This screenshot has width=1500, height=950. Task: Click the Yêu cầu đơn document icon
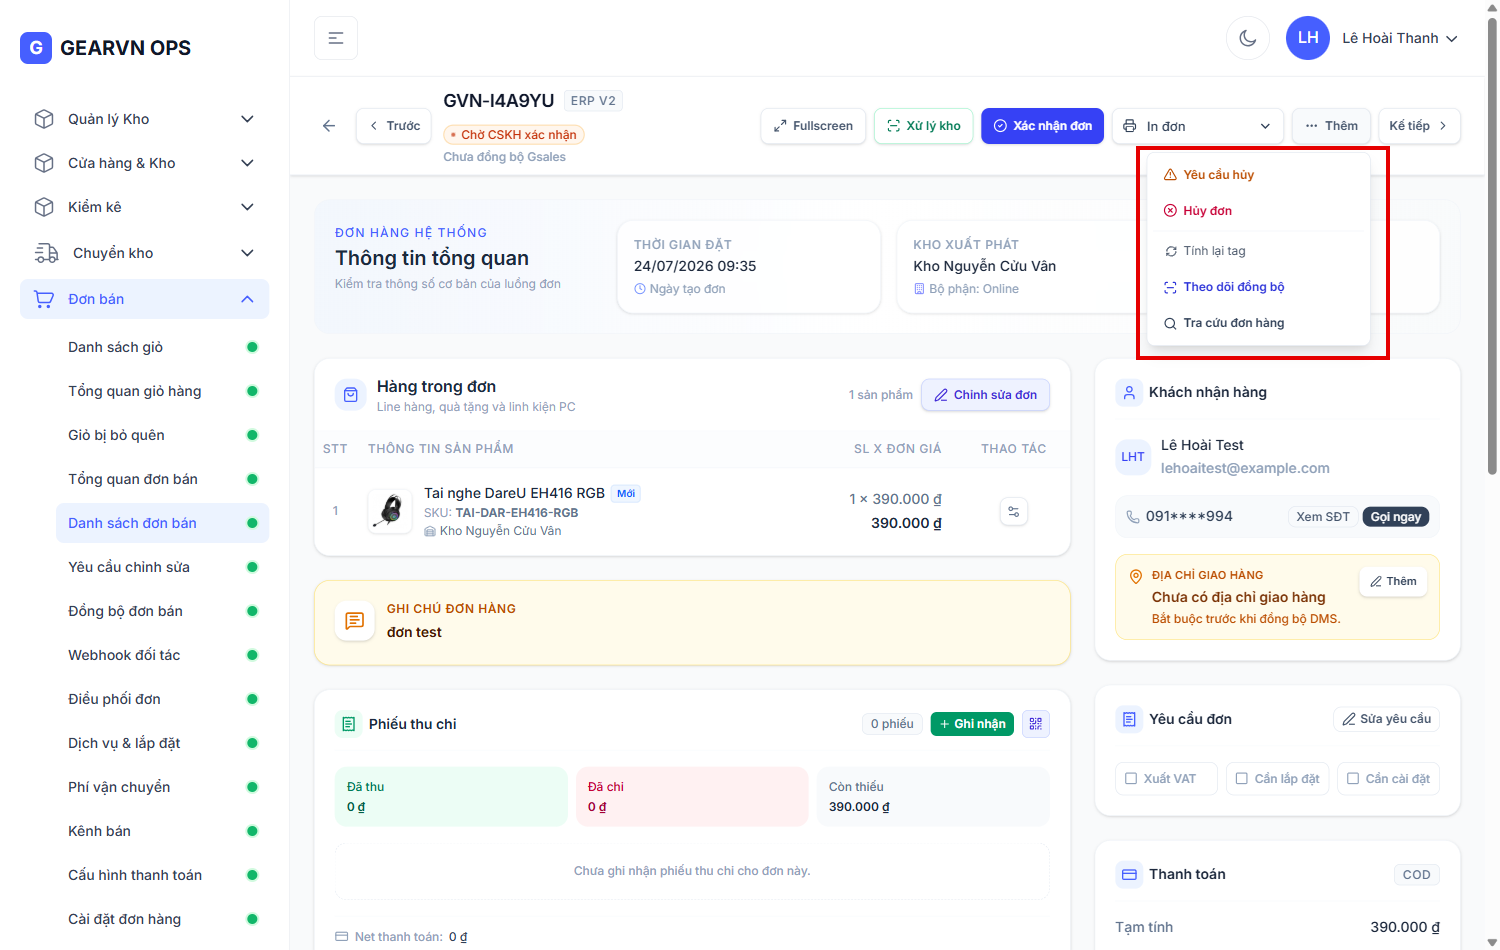tap(1129, 719)
